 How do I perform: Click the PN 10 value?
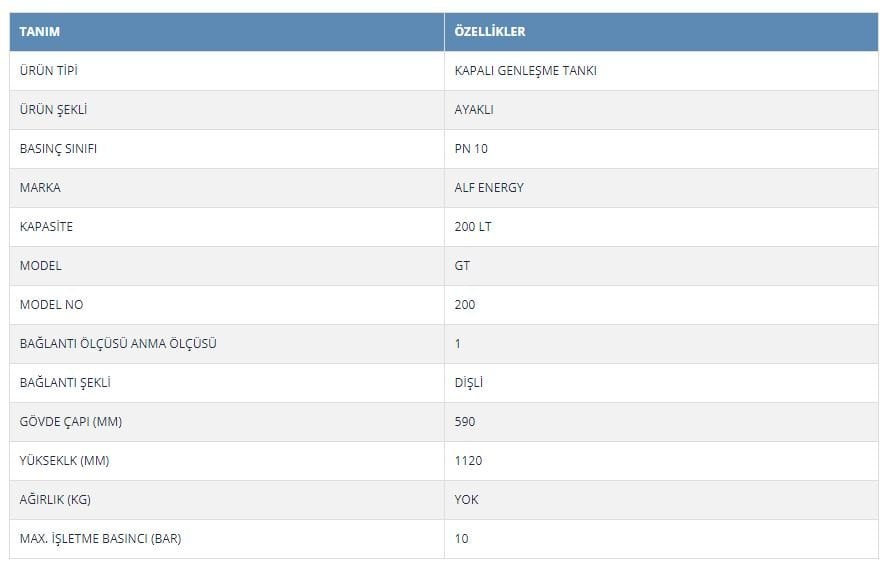[x=471, y=149]
